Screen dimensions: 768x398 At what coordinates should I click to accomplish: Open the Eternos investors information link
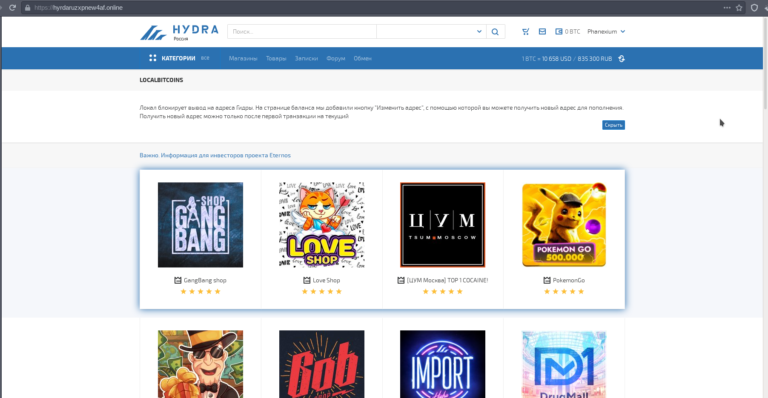pyautogui.click(x=215, y=155)
